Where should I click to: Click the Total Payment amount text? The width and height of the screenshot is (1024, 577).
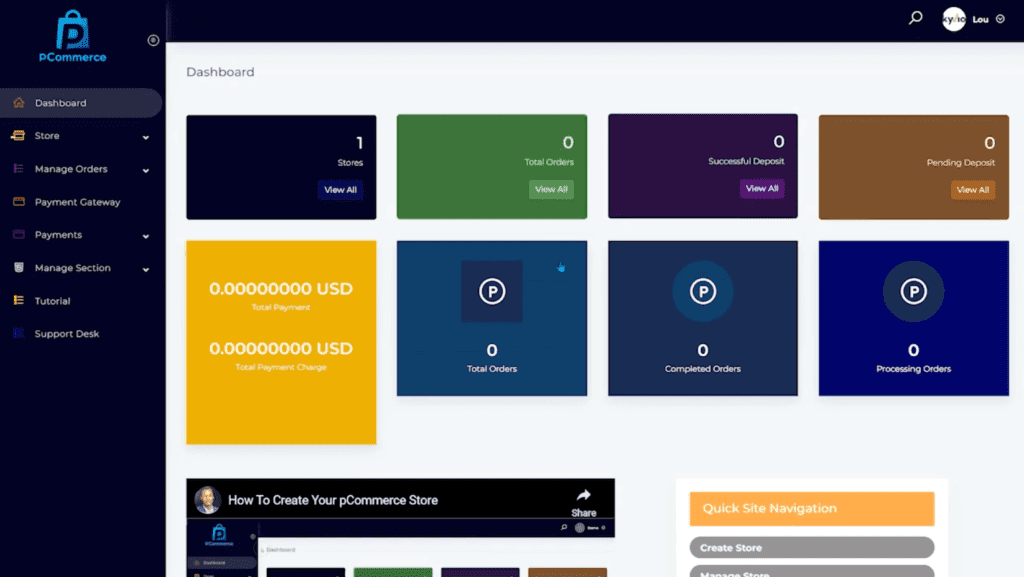pyautogui.click(x=281, y=288)
